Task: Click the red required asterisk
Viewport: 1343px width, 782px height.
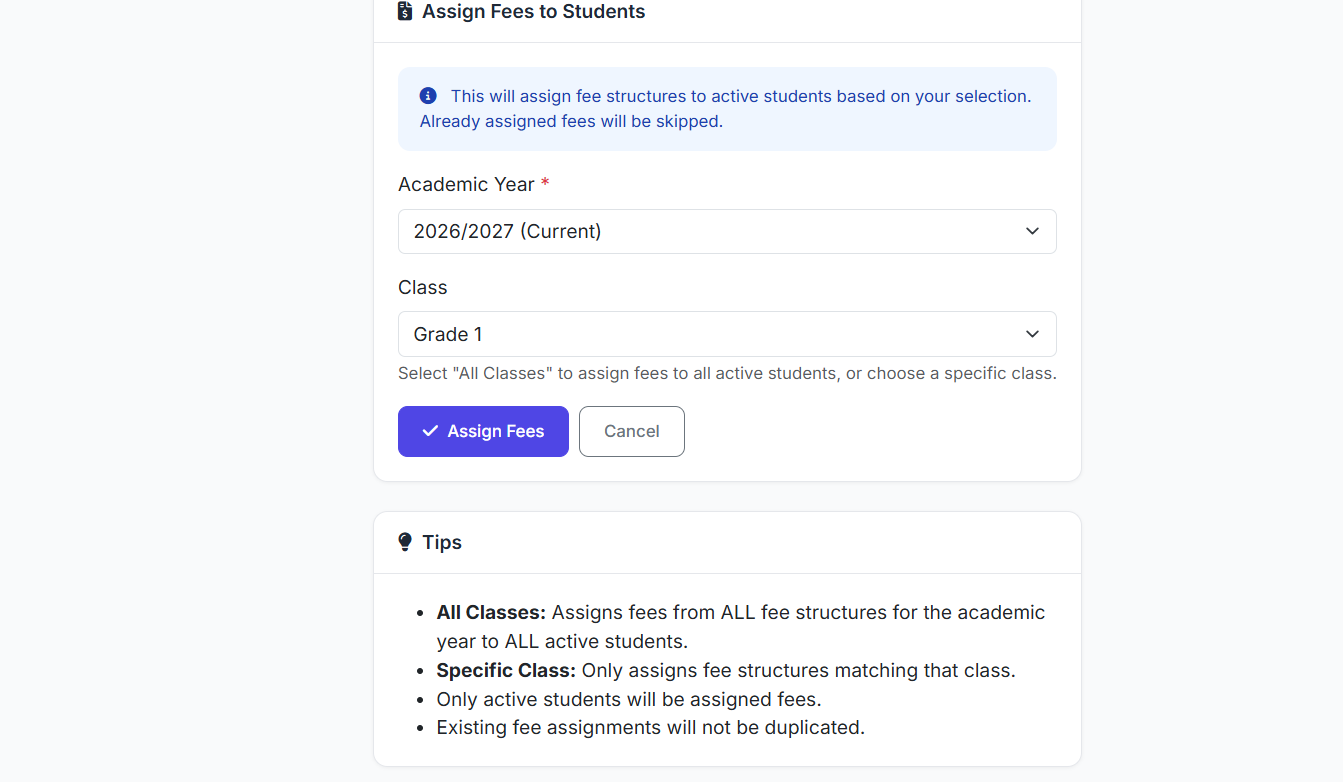Action: (x=545, y=184)
